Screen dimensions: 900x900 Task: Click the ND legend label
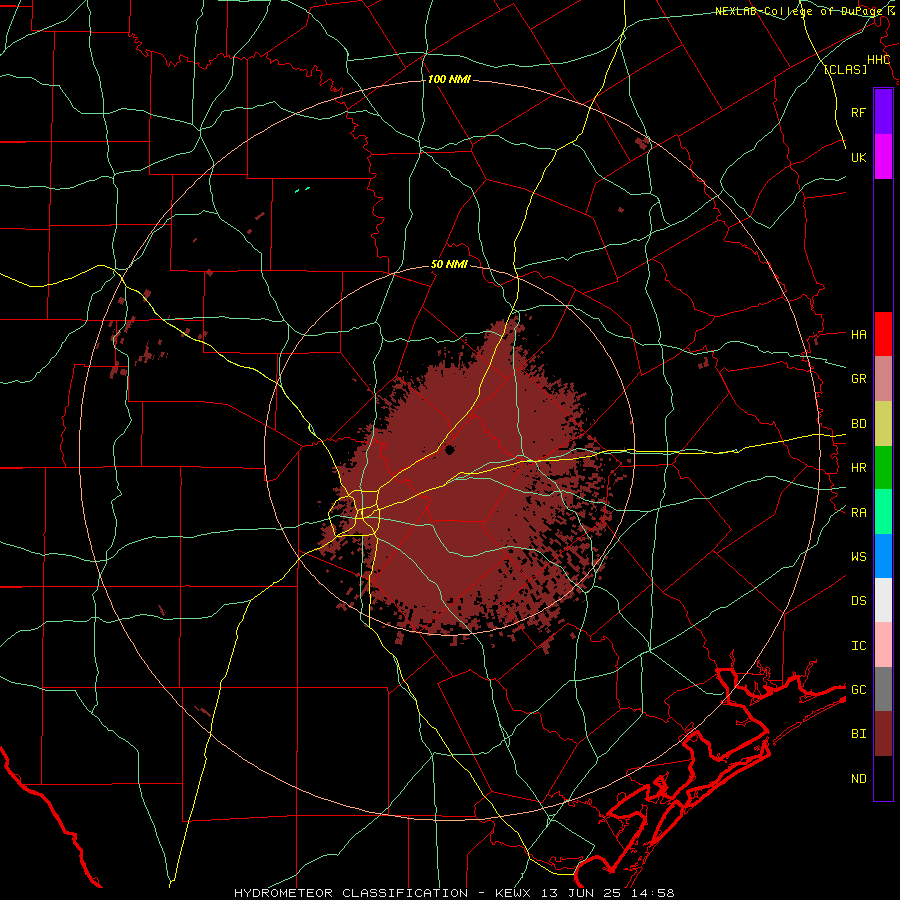859,779
